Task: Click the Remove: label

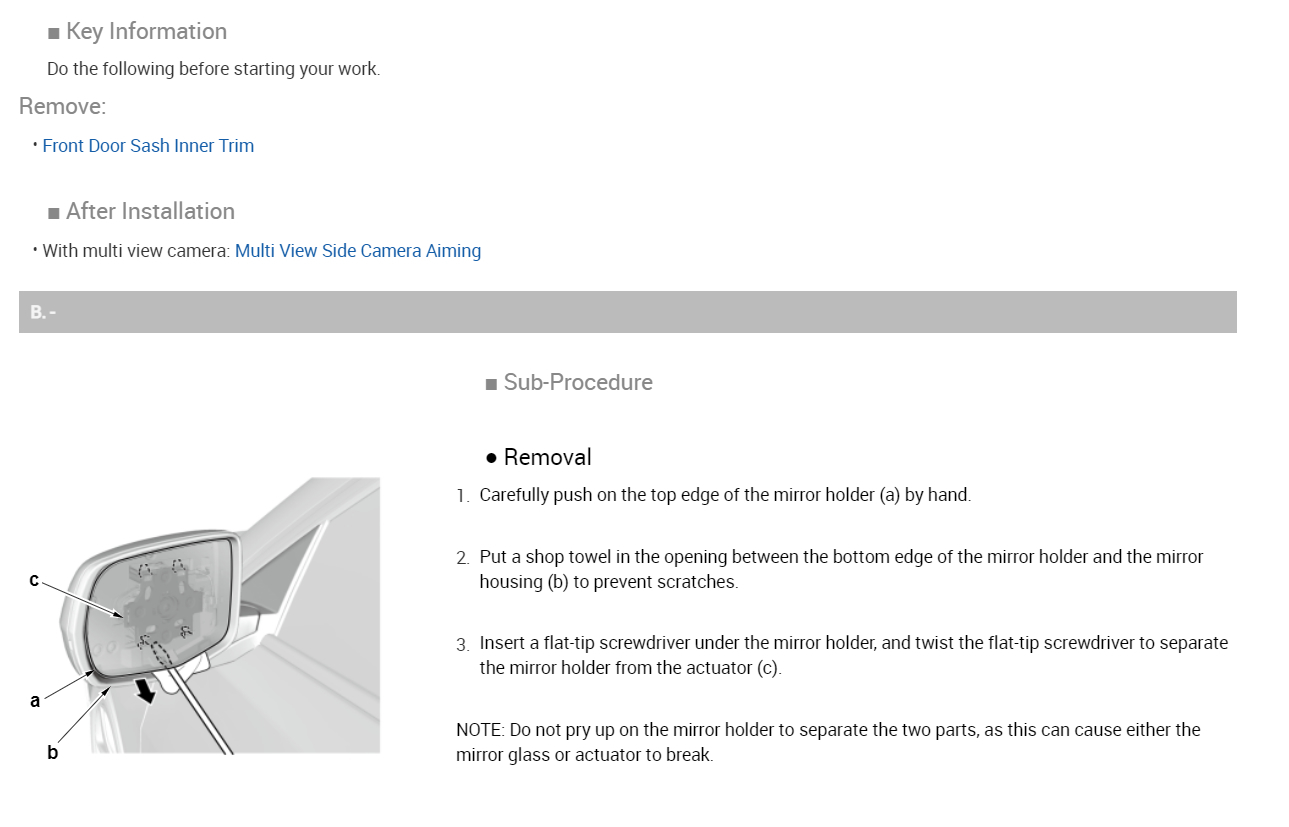Action: click(x=62, y=106)
